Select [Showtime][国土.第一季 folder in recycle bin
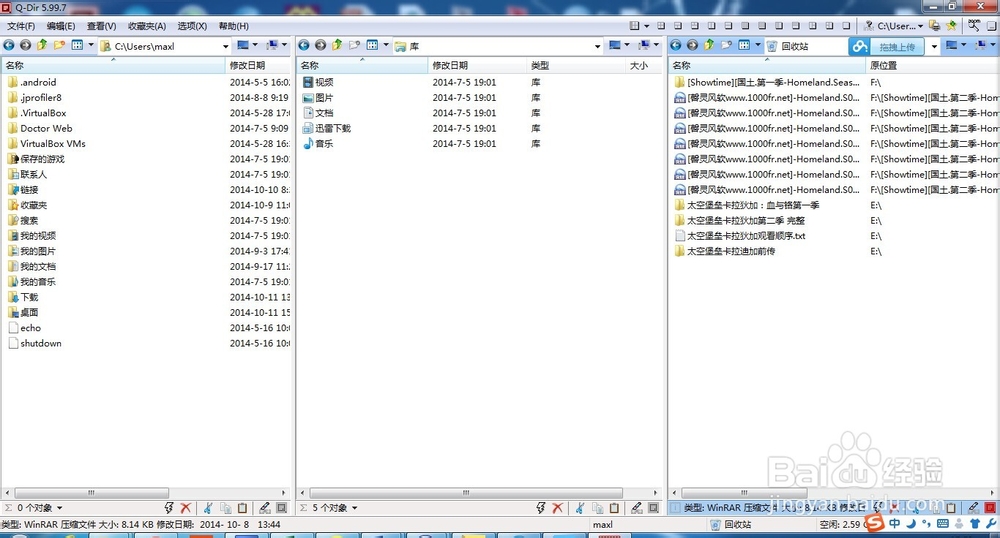The width and height of the screenshot is (1000, 538). click(773, 82)
